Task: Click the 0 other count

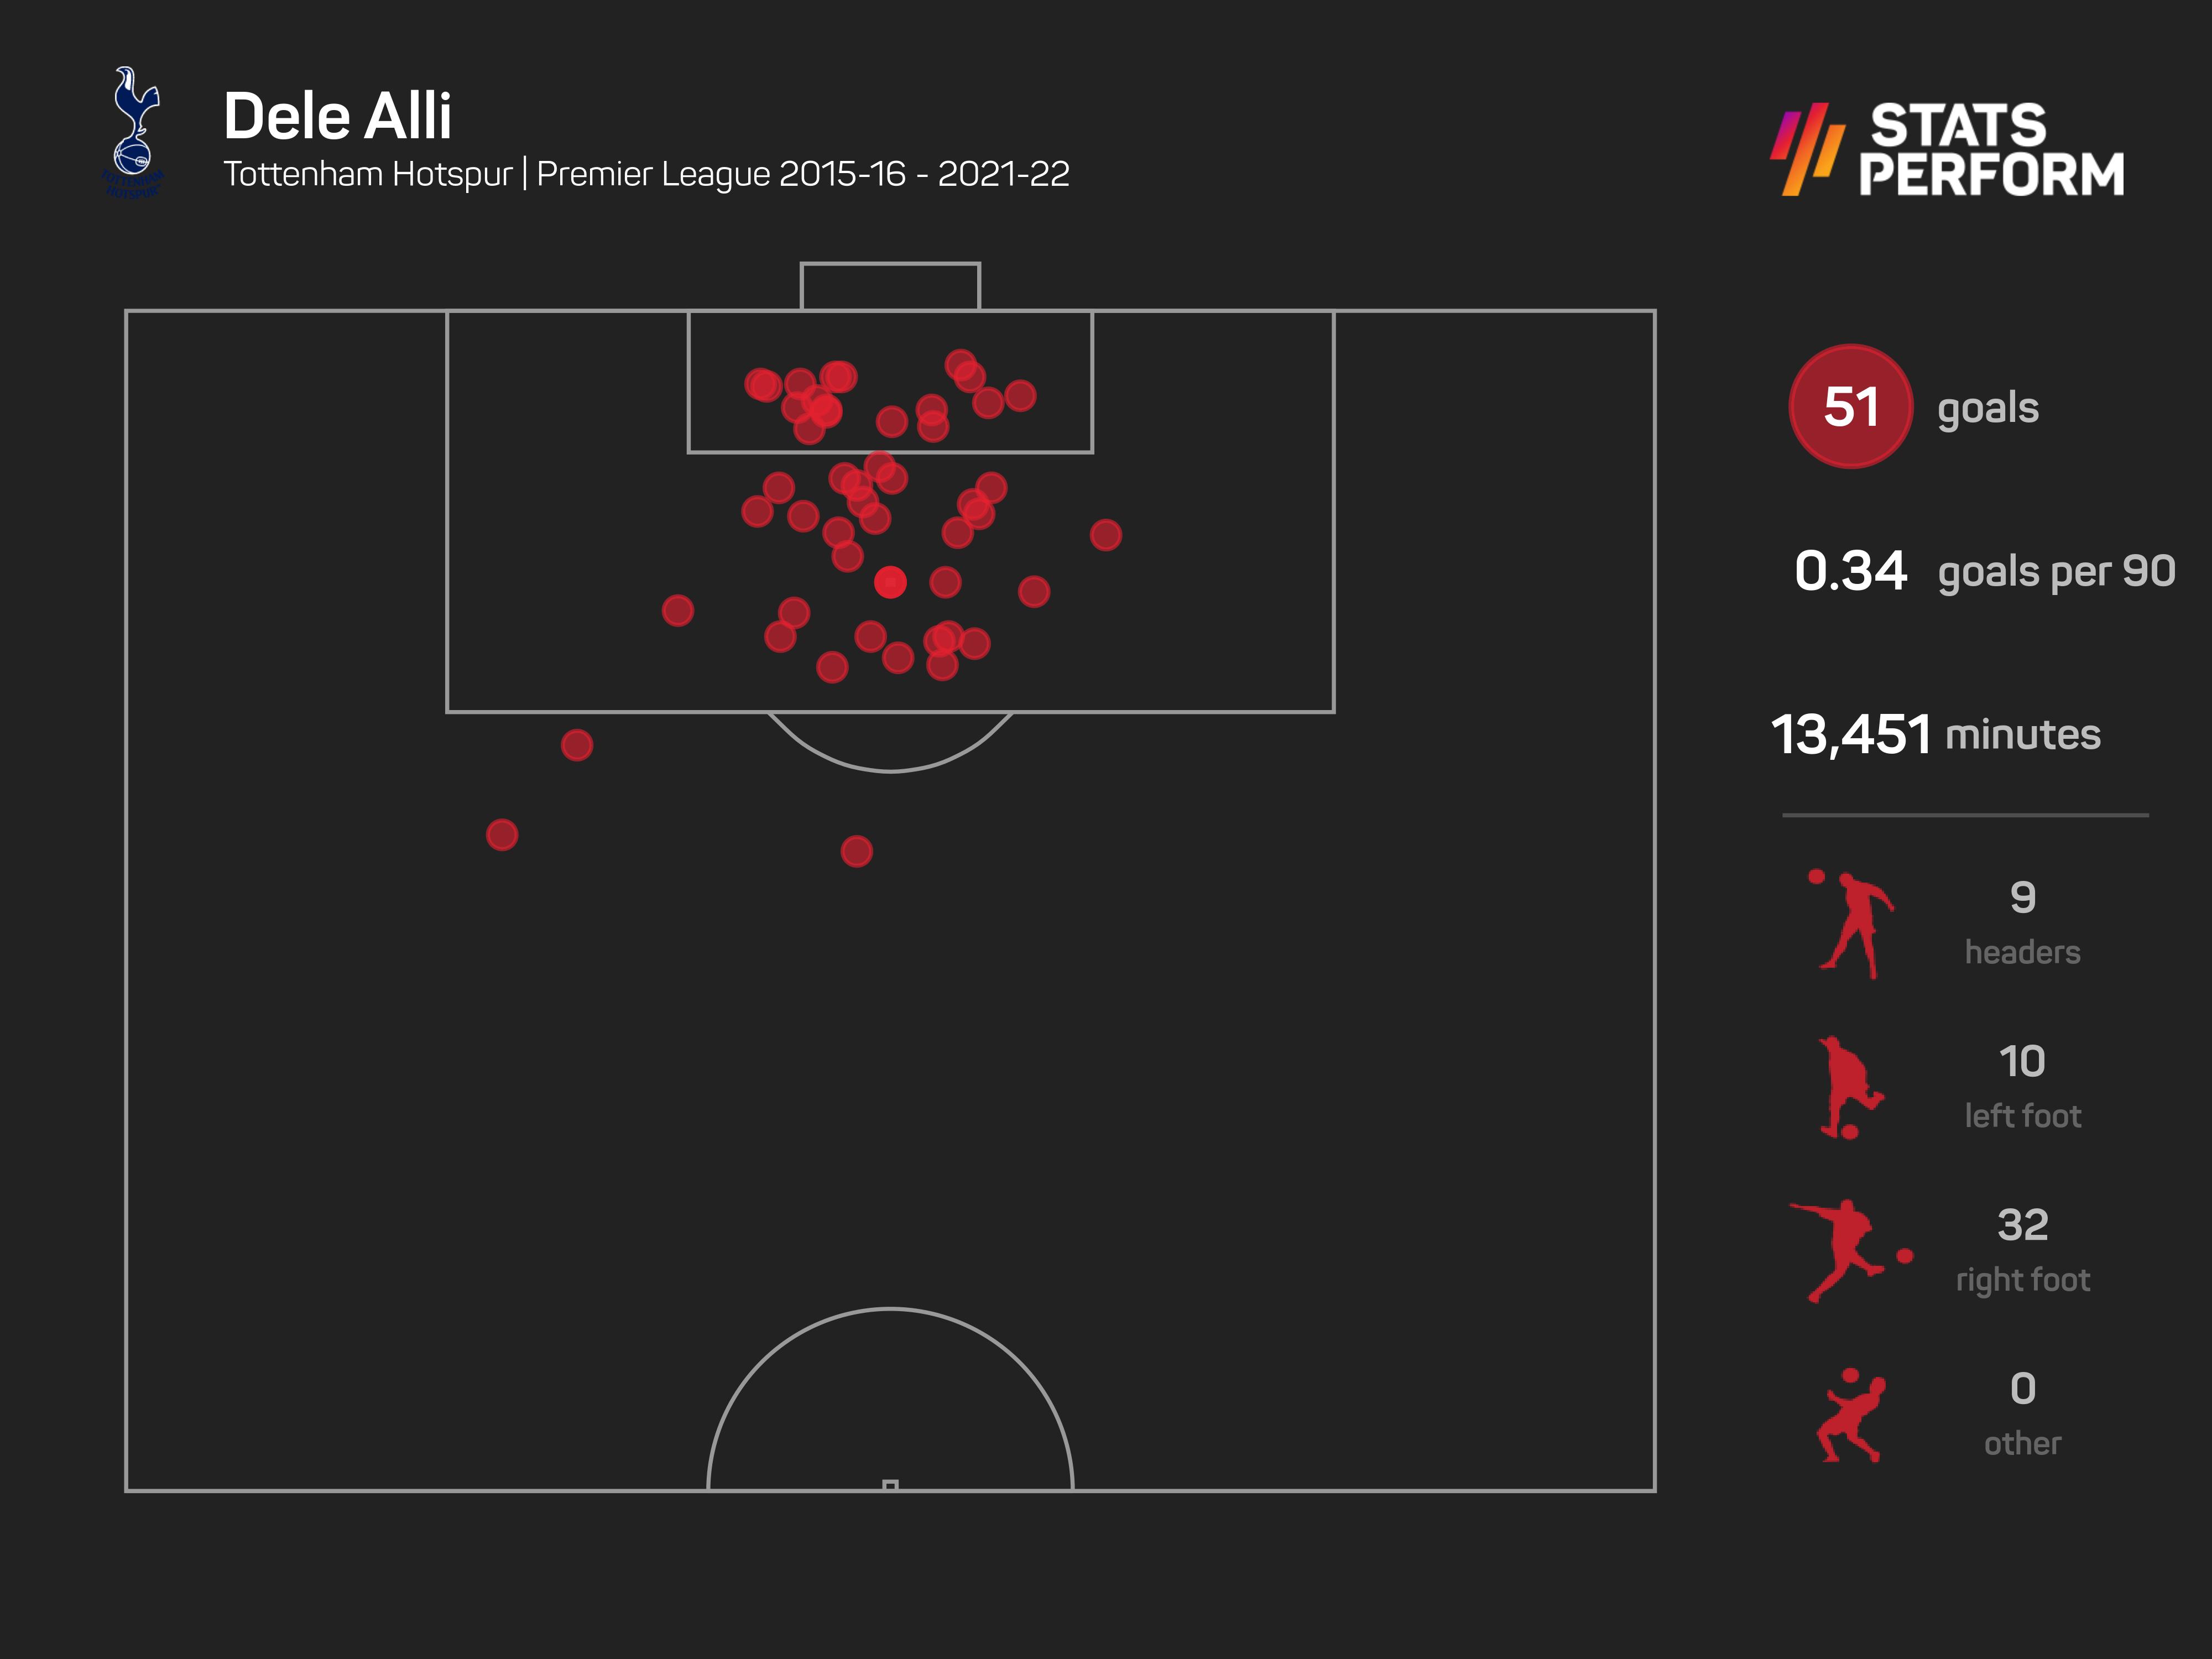Action: 2023,1388
